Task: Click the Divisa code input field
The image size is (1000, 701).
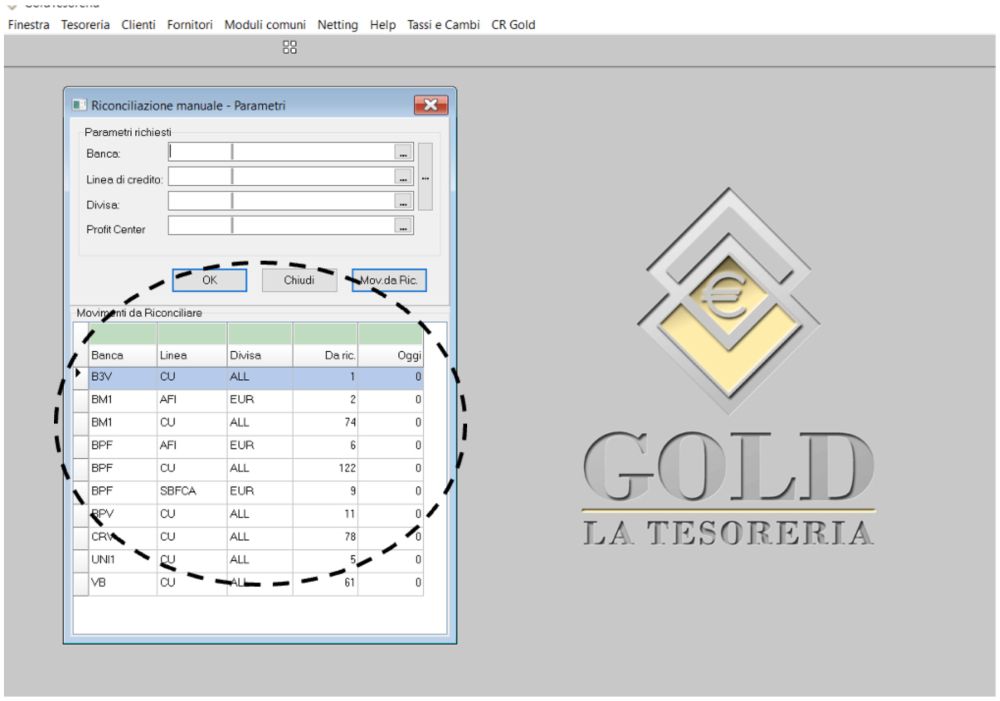Action: (200, 202)
